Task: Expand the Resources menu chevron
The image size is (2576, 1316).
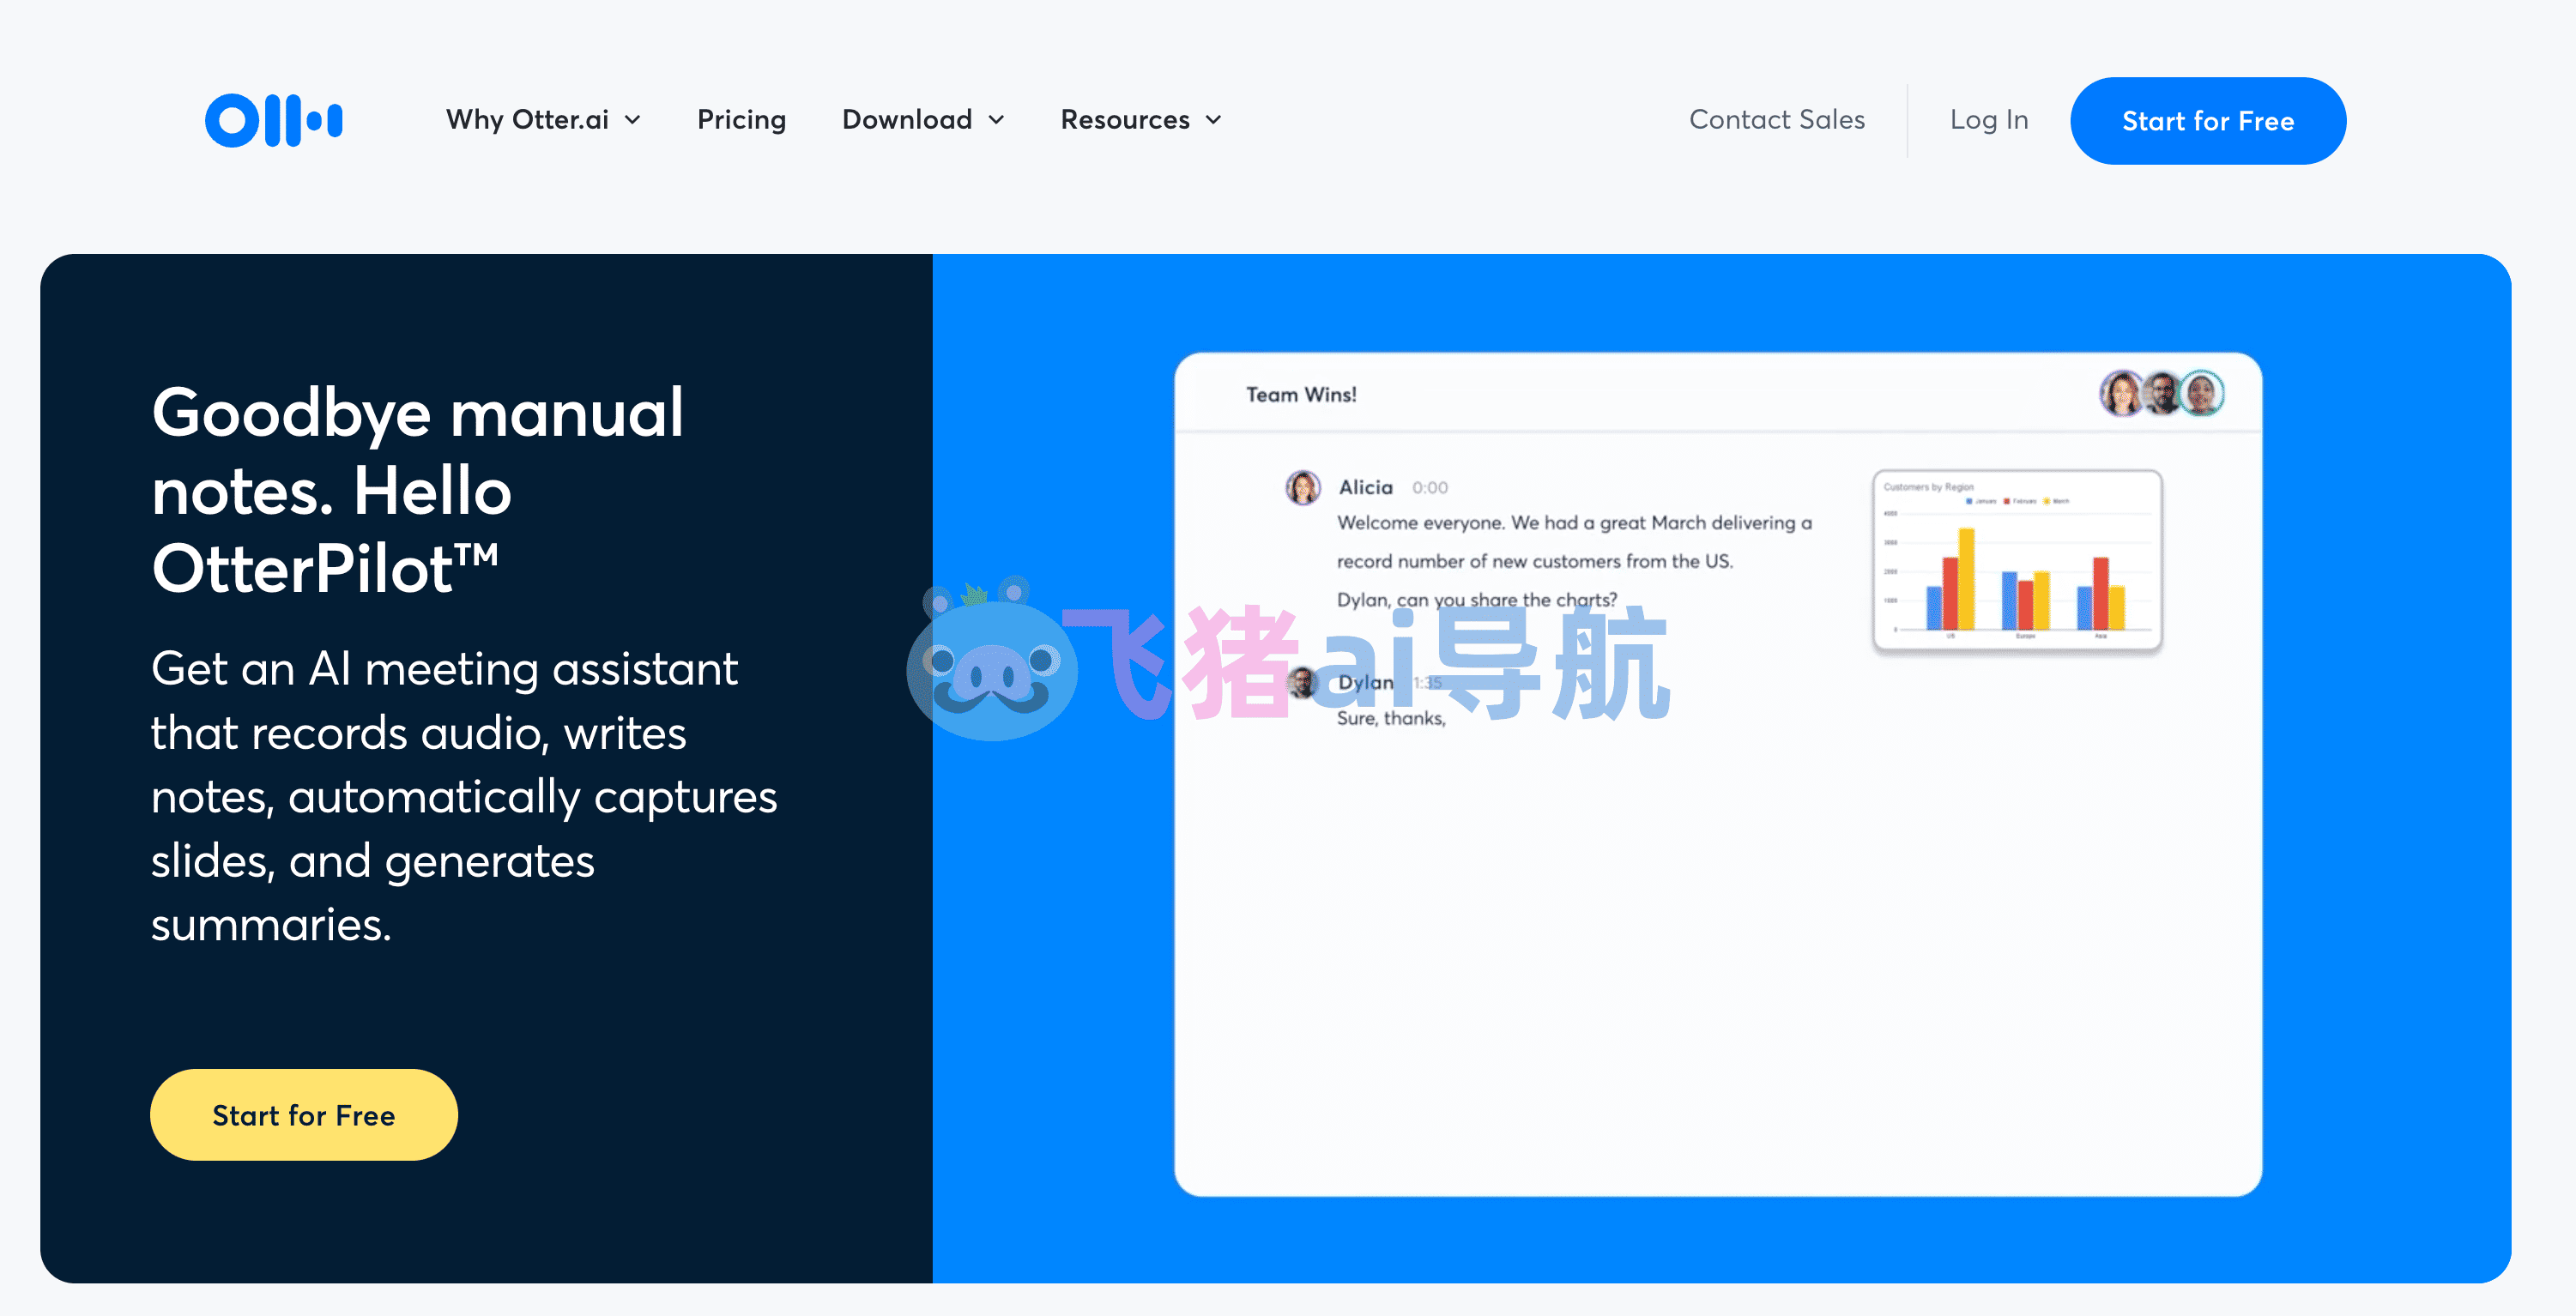Action: (1213, 120)
